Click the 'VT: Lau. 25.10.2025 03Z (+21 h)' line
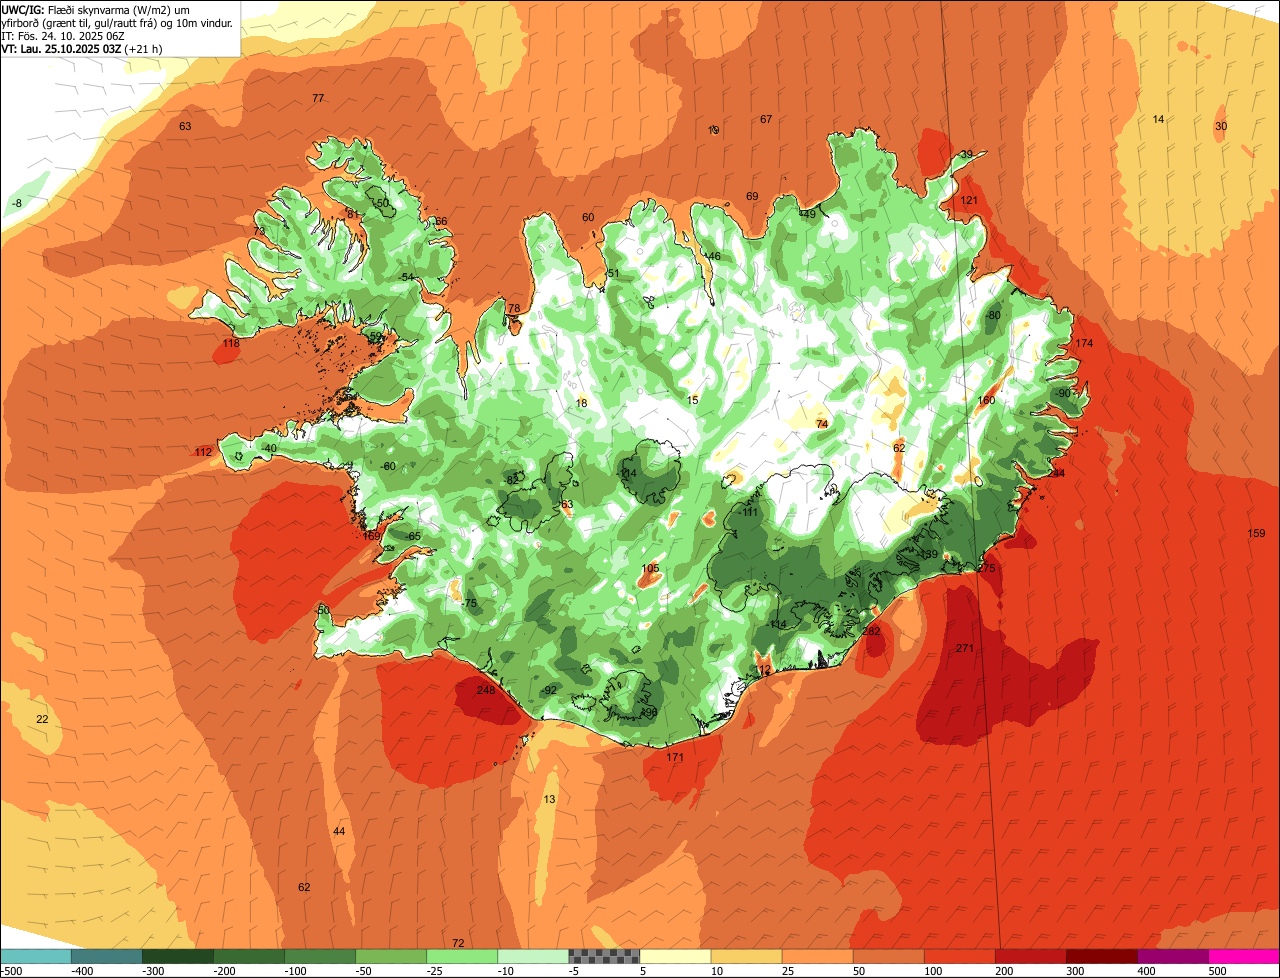1280x978 pixels. click(82, 48)
